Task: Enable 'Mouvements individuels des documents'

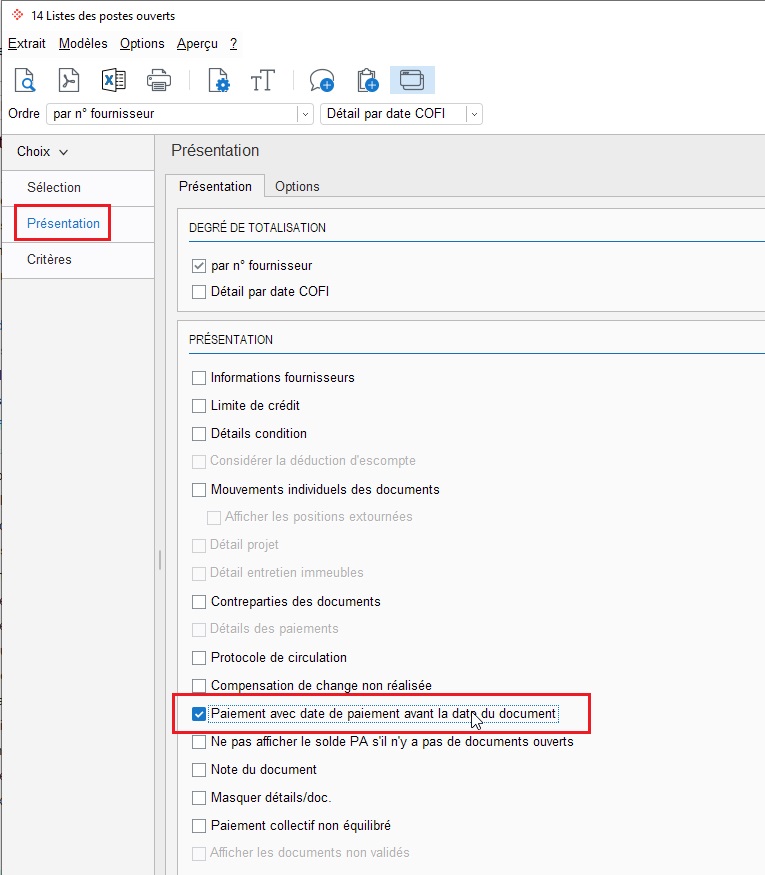Action: point(199,490)
